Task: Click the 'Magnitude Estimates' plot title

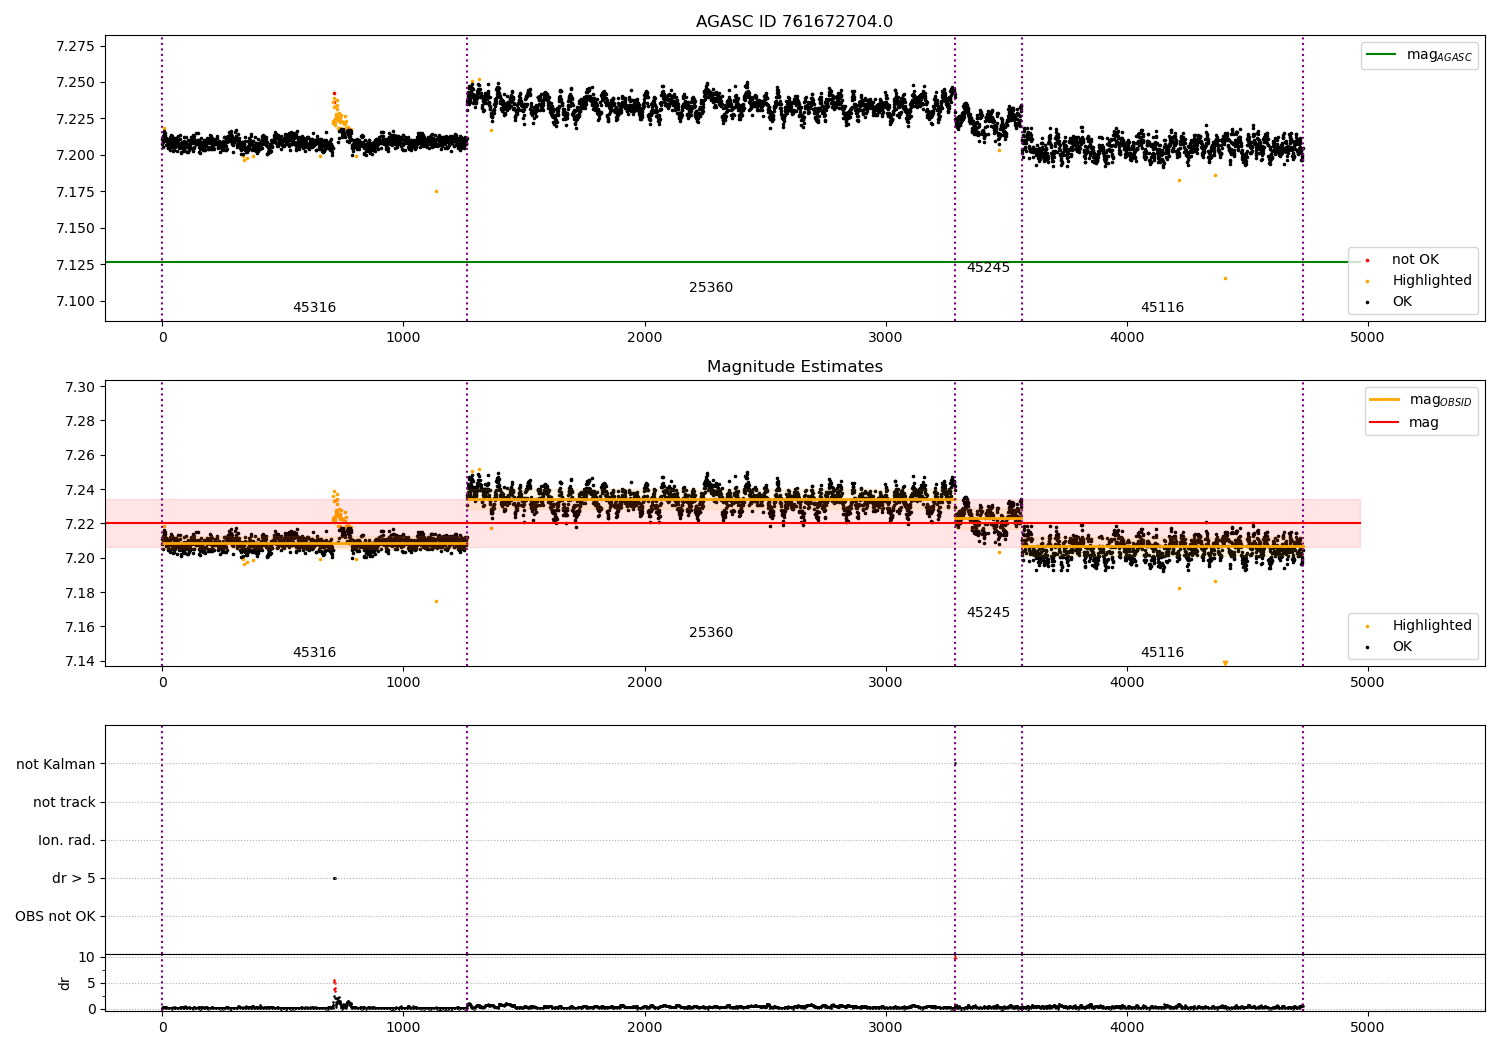Action: tap(794, 367)
